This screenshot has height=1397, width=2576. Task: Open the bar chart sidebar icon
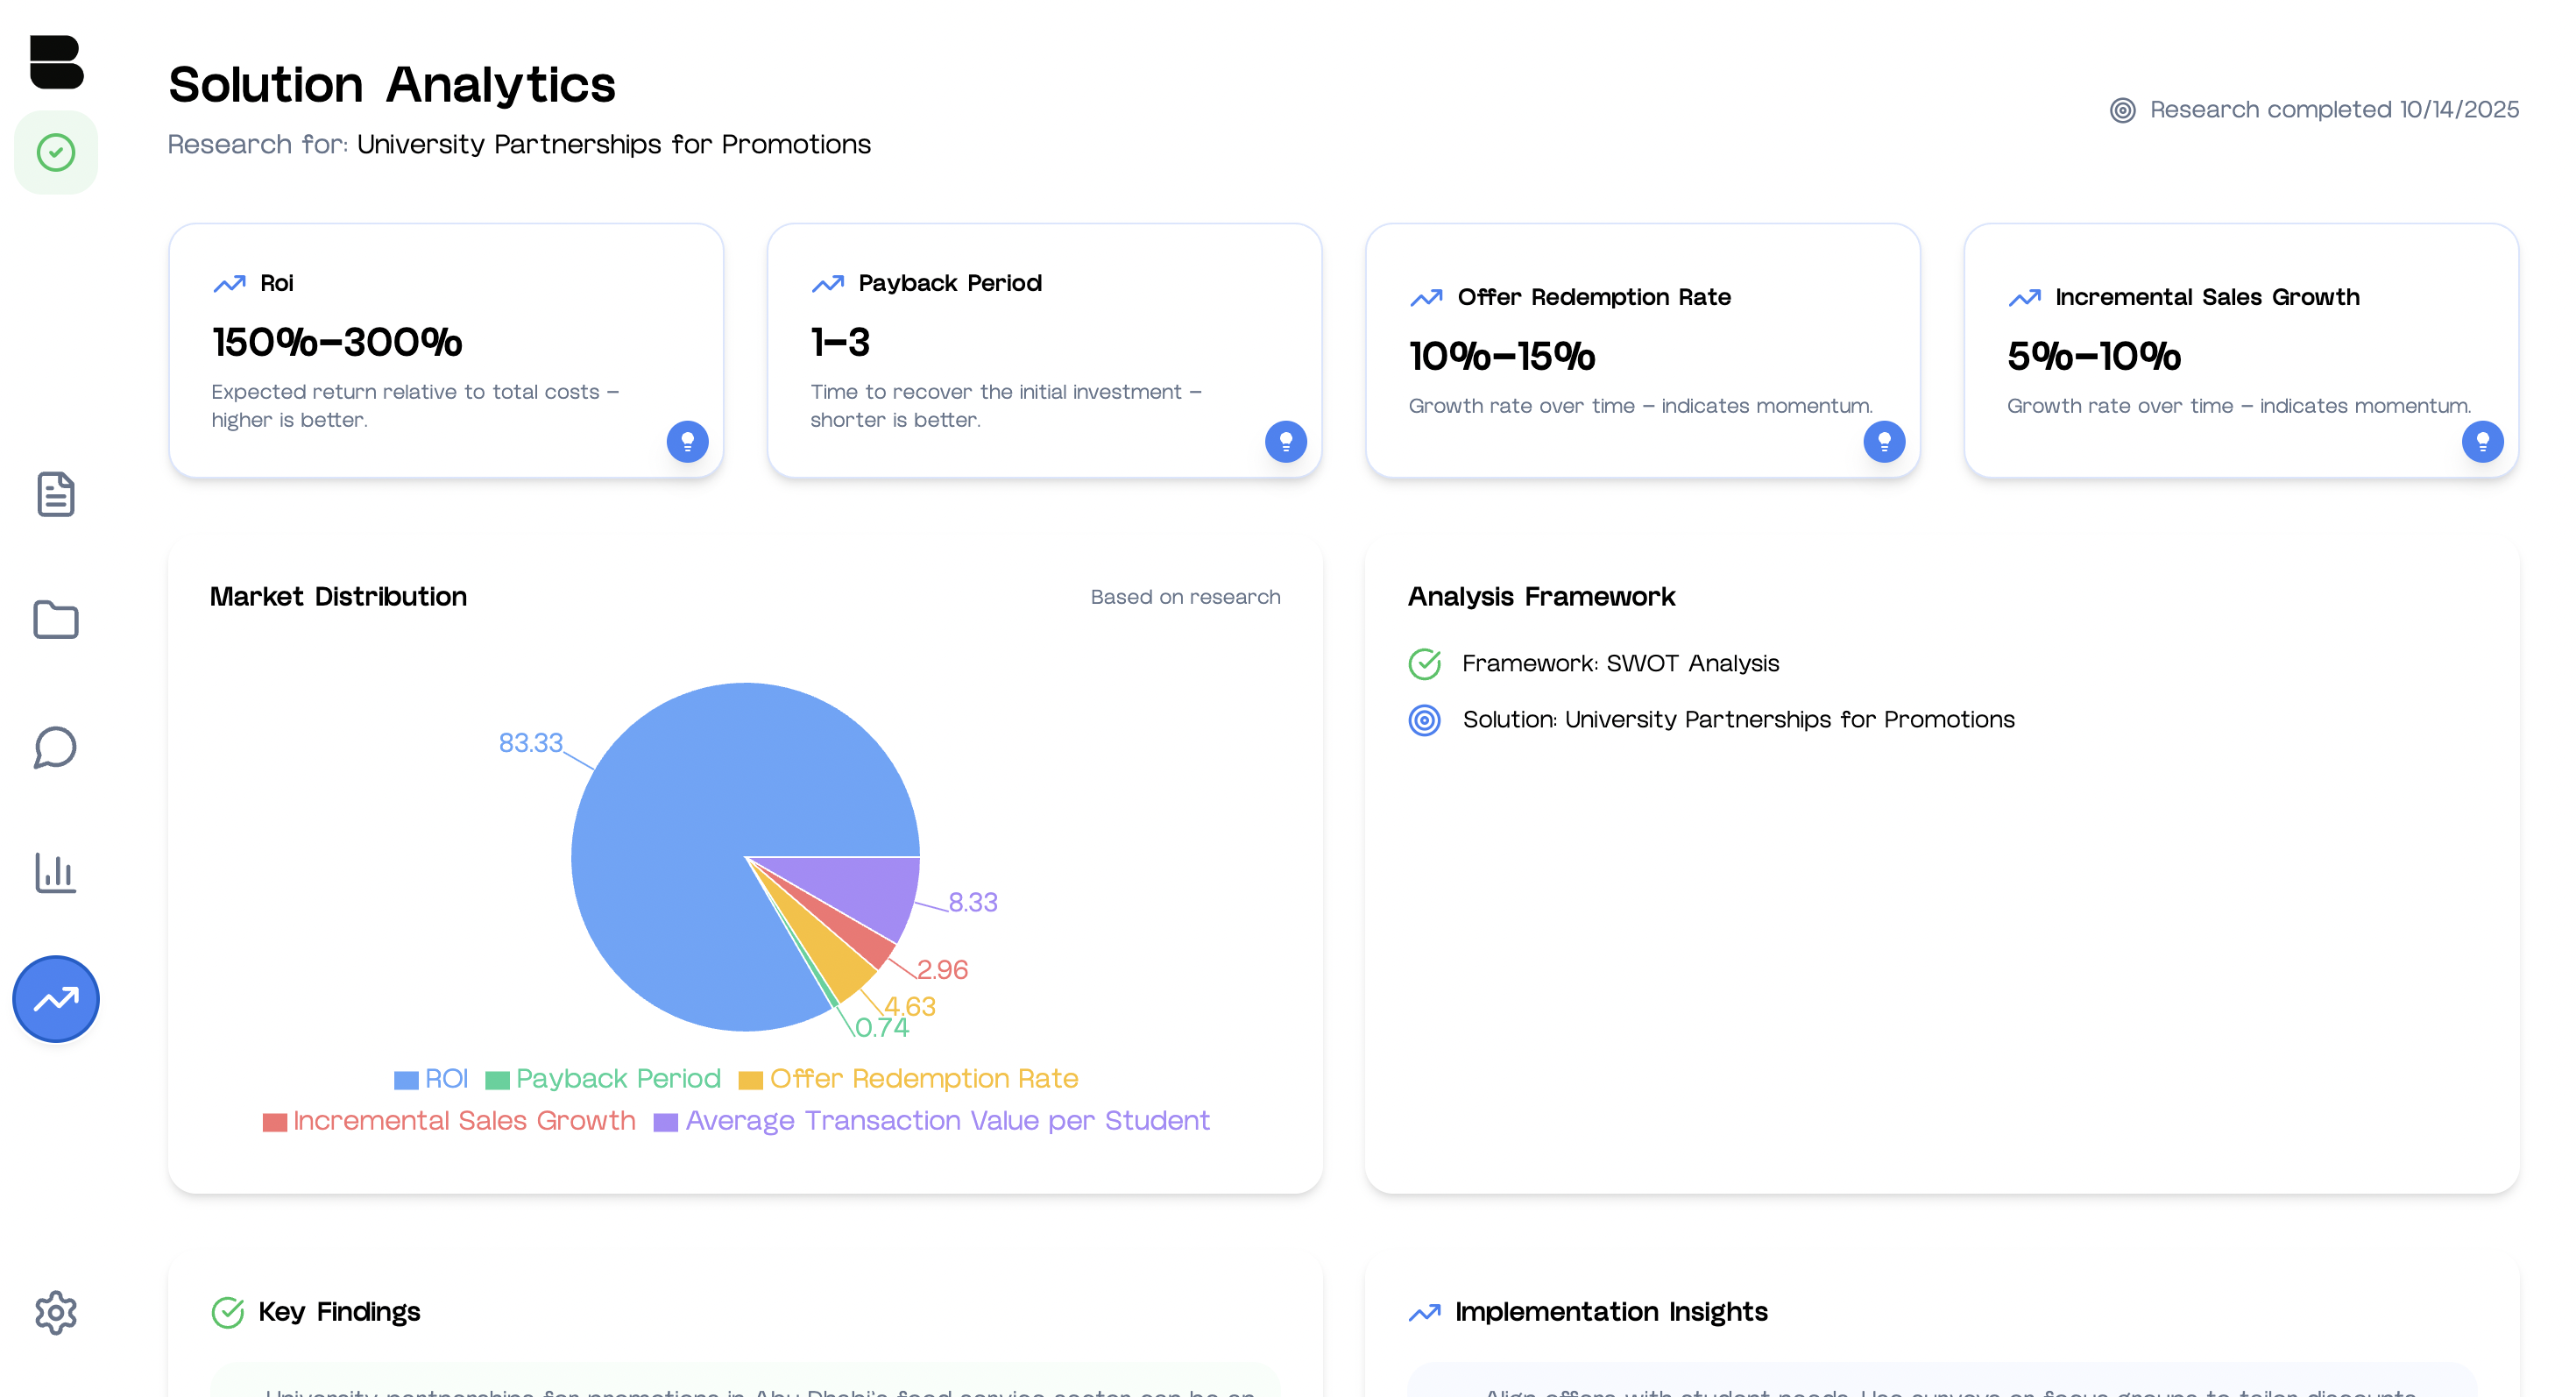coord(56,873)
